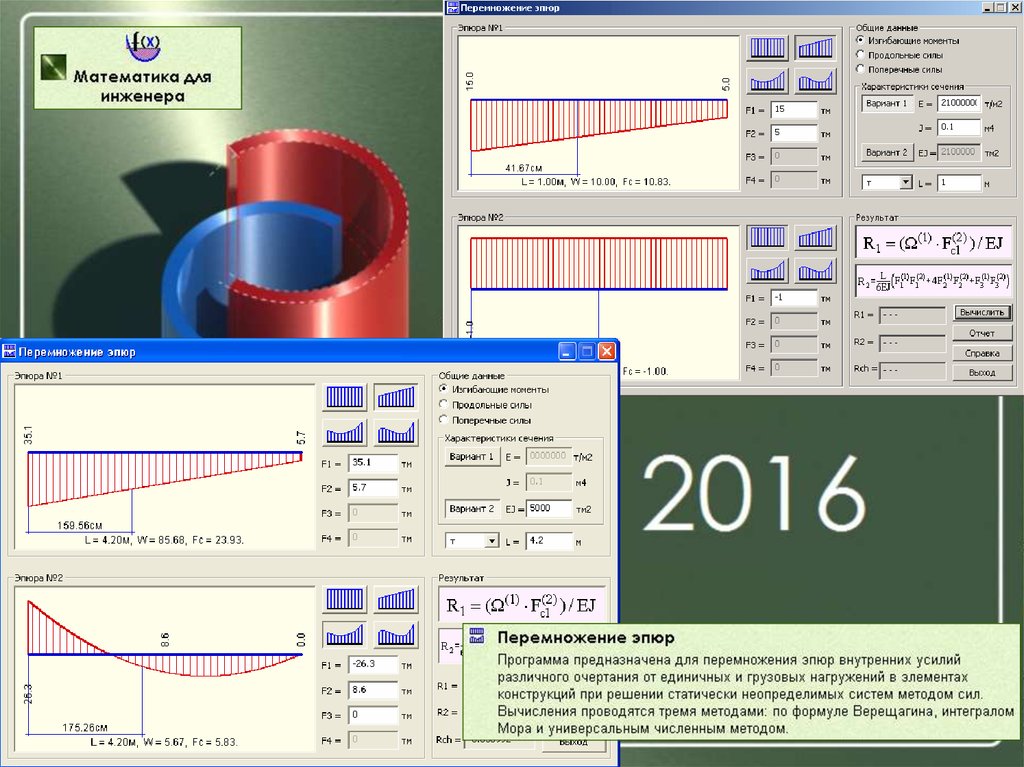
Task: Pick right-peaked parabolic shape for Эпюра №2 in background window
Action: tap(815, 270)
